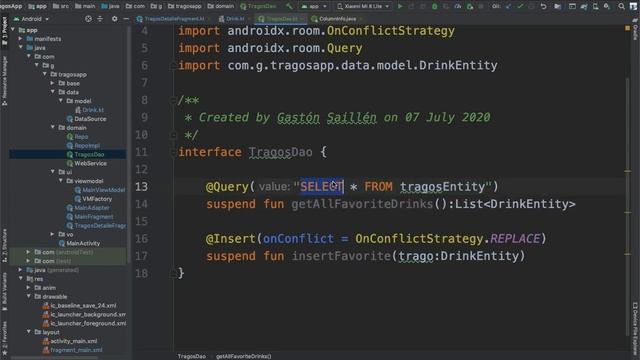640x360 pixels.
Task: Click 'tragosEntity' in the Query string
Action: coord(442,187)
